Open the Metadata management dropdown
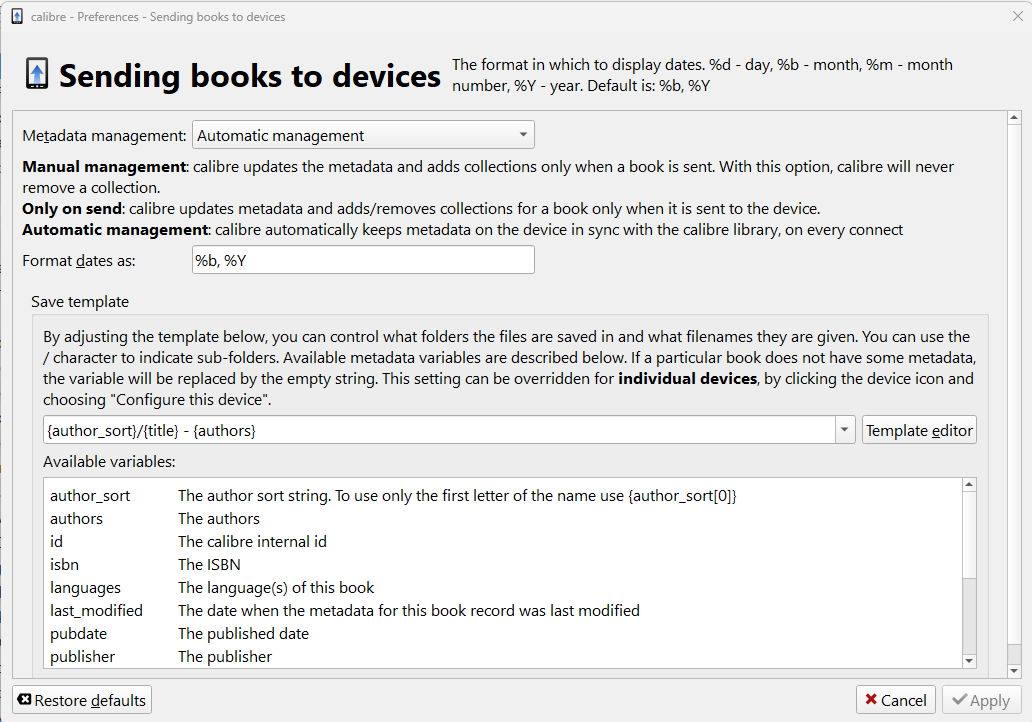Image resolution: width=1032 pixels, height=722 pixels. tap(363, 135)
